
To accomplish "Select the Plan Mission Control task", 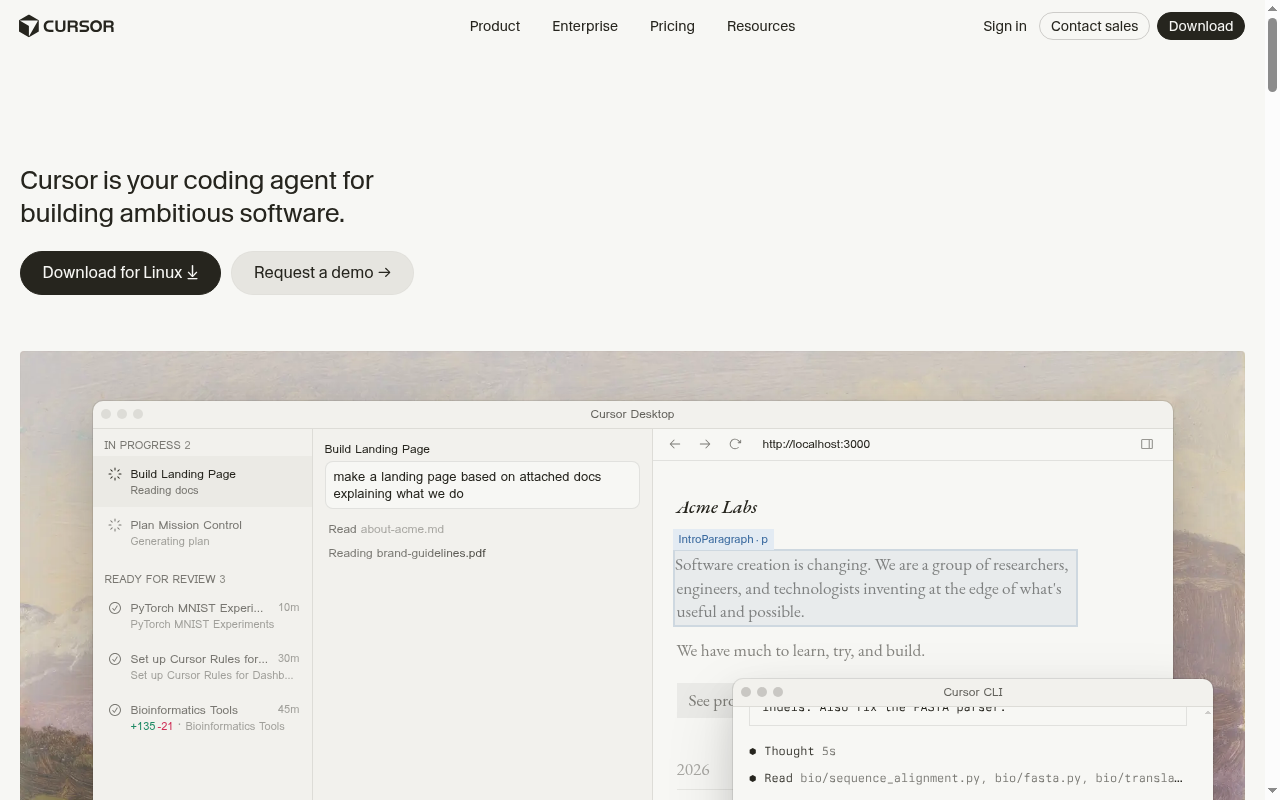I will click(203, 533).
